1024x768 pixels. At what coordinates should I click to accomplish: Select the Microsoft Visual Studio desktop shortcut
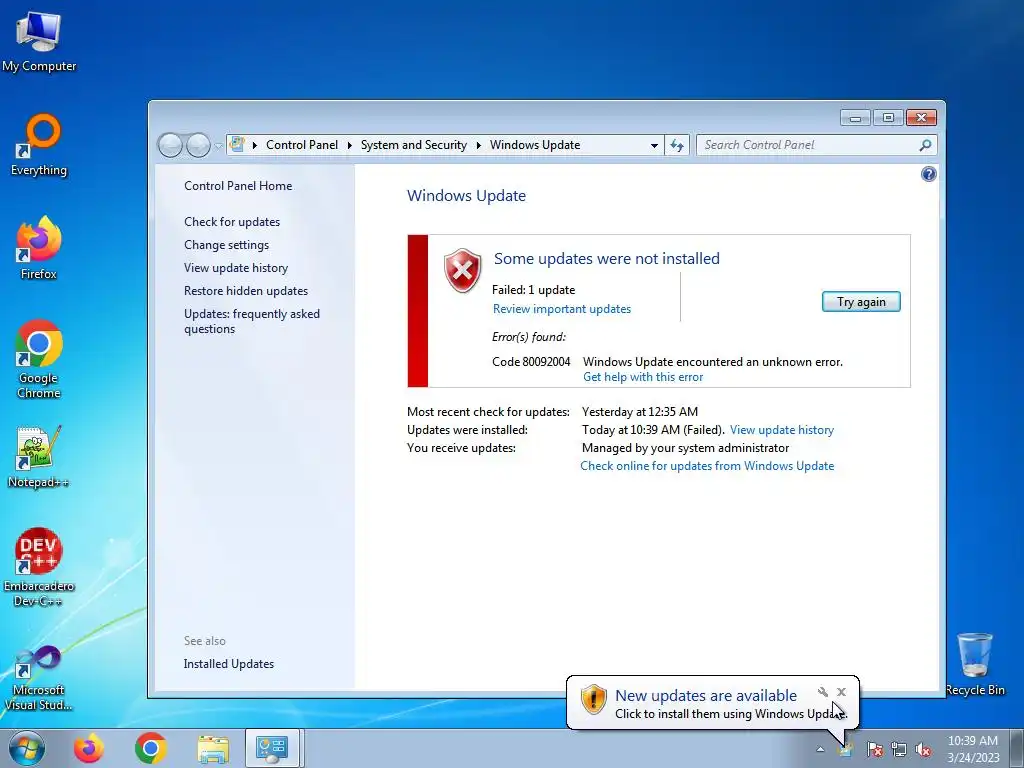(x=39, y=678)
